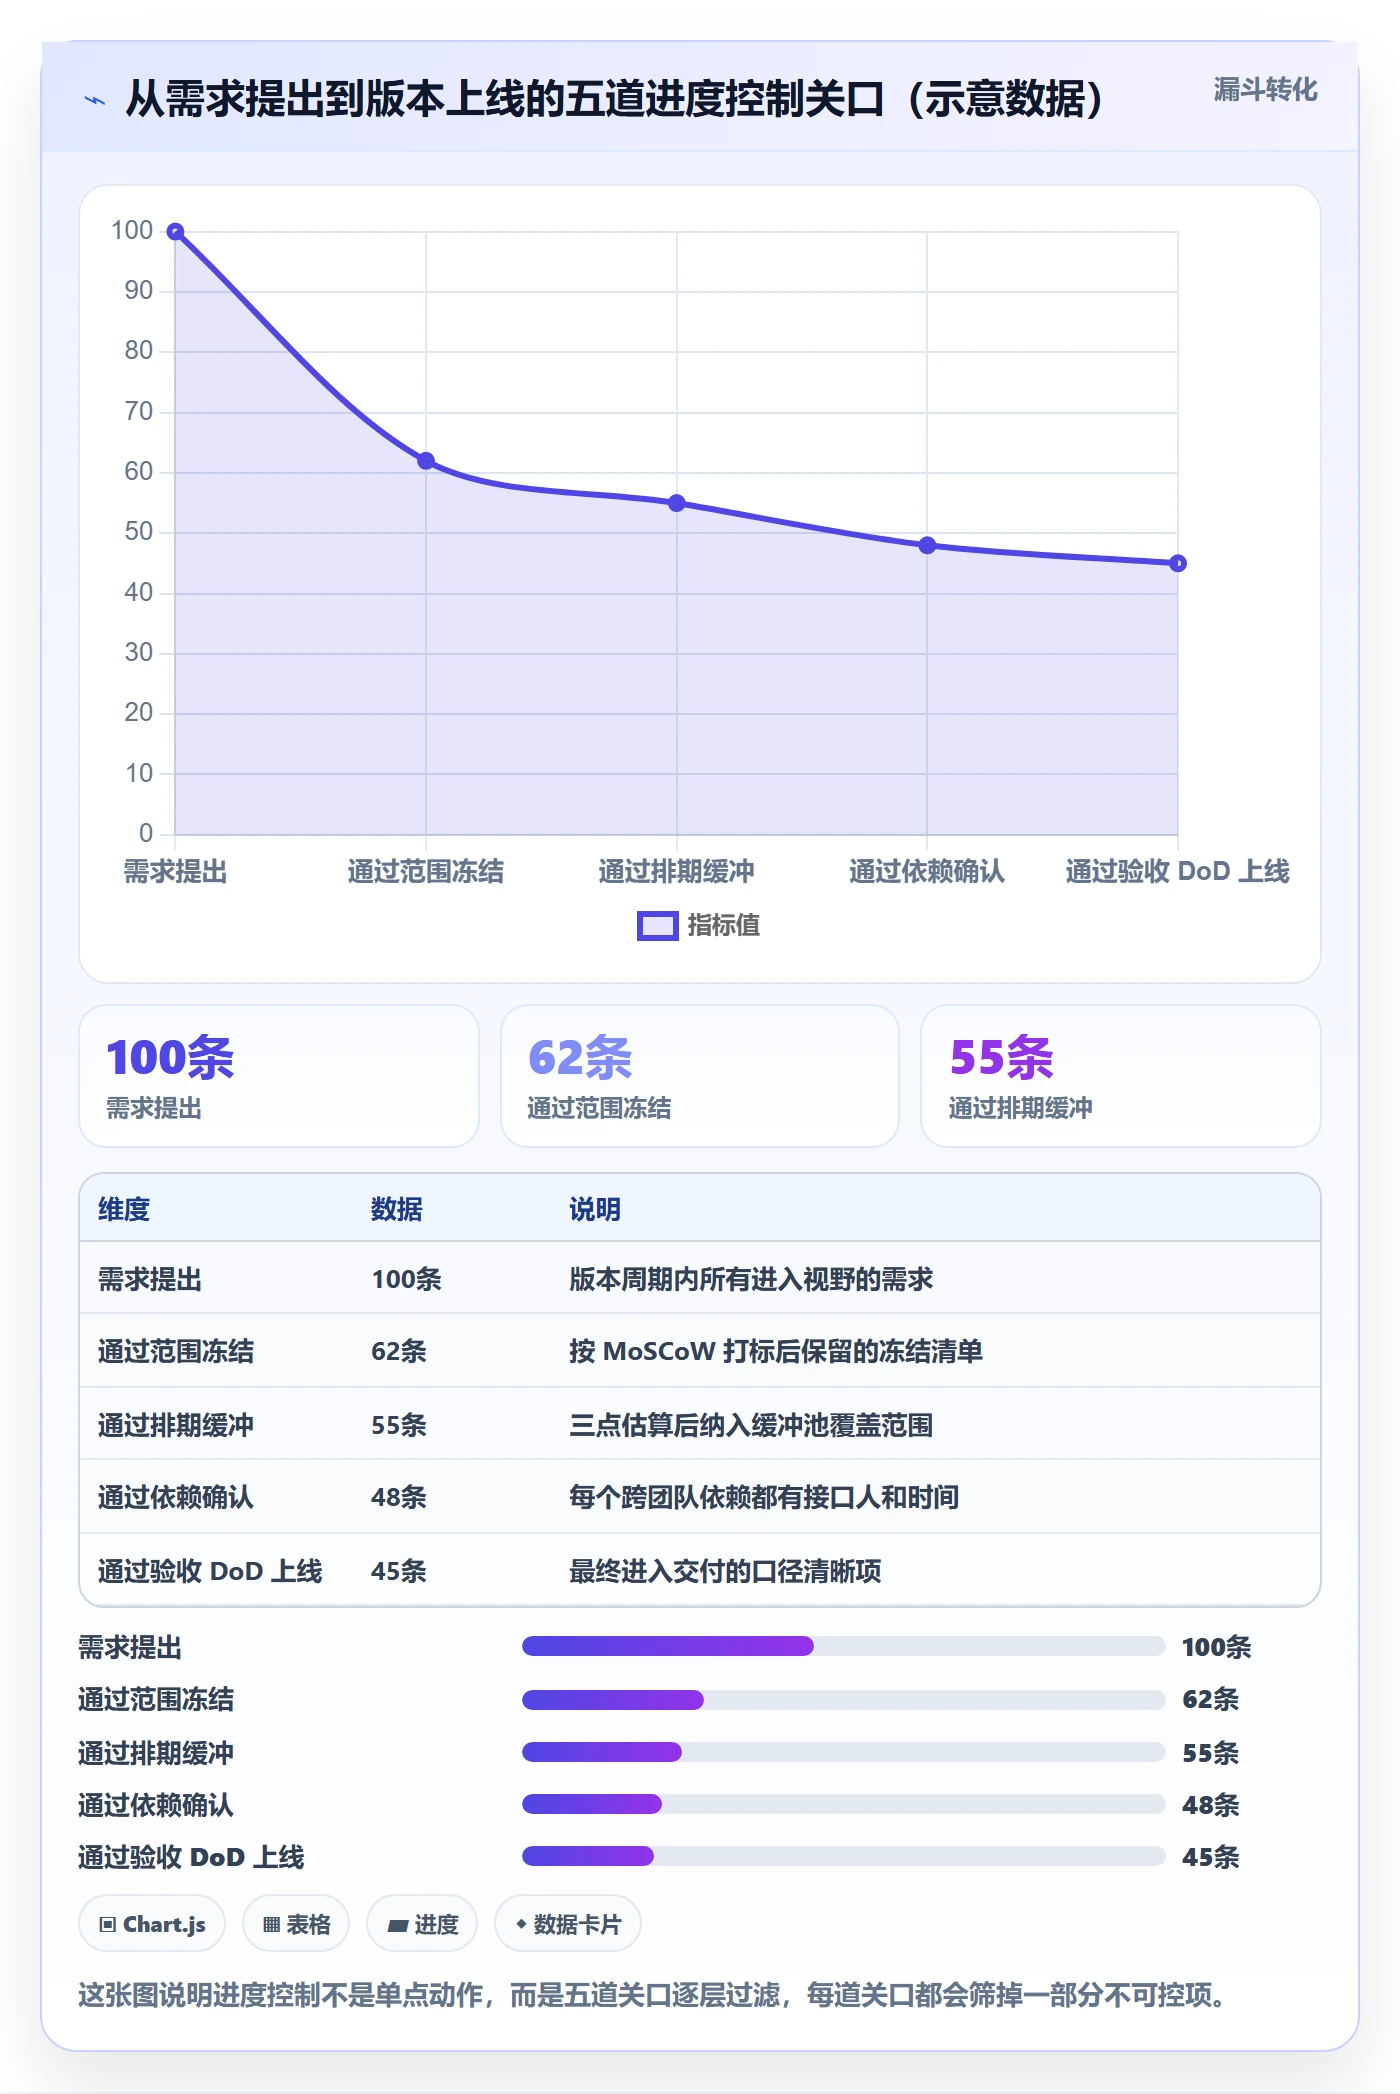Click the 数据卡片 tag diamond icon
This screenshot has height=2094, width=1400.
tap(521, 1924)
